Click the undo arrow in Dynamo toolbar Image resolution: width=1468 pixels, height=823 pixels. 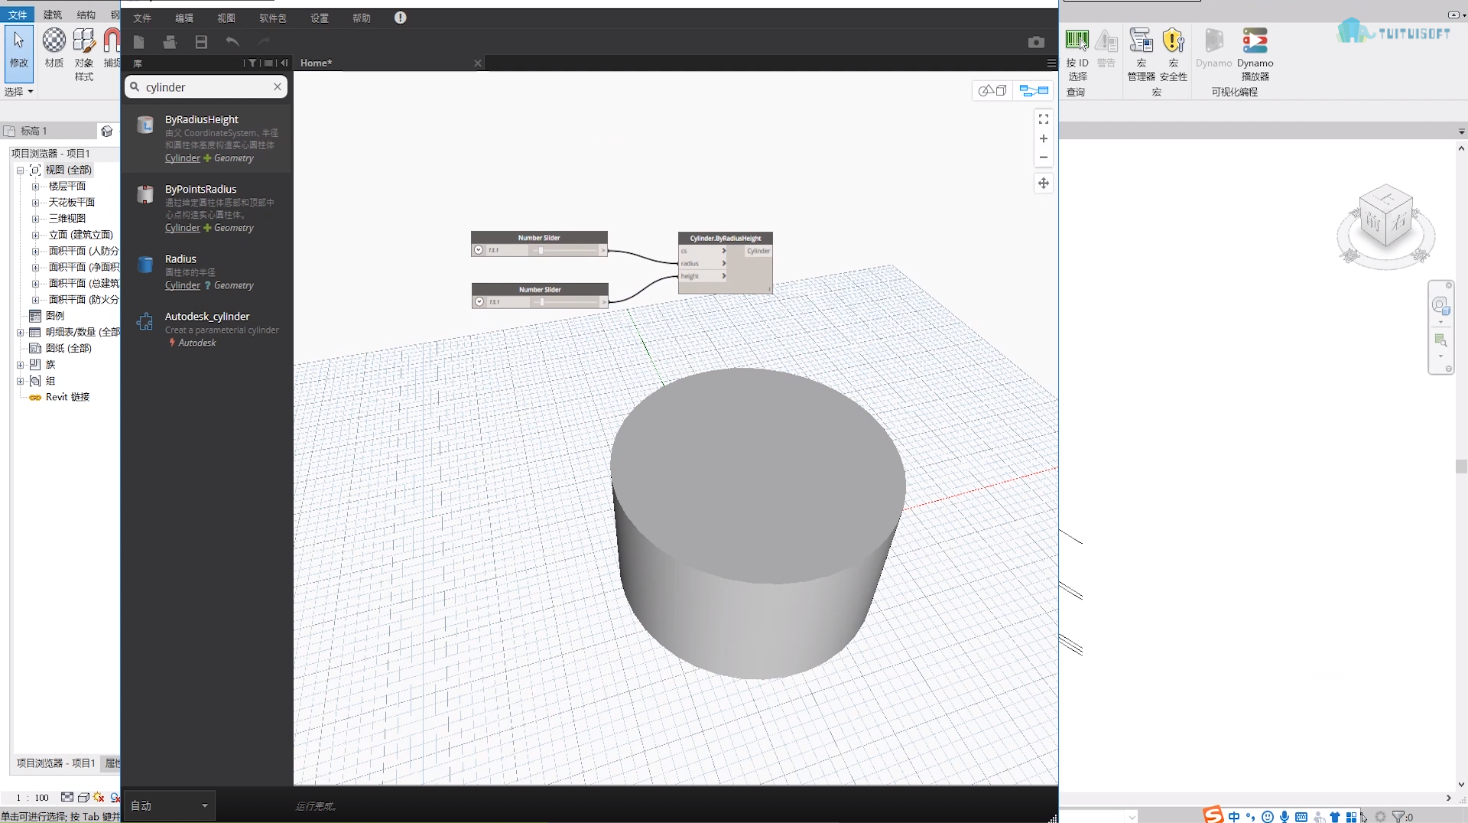click(232, 42)
